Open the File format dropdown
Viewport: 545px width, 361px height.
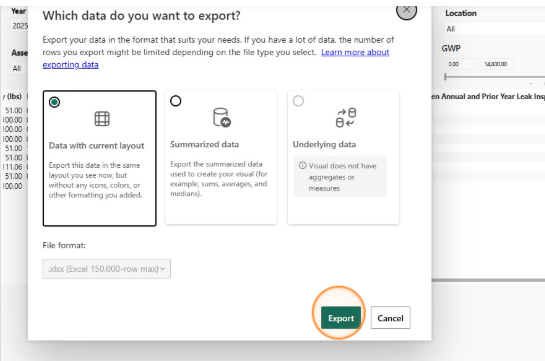click(x=107, y=269)
